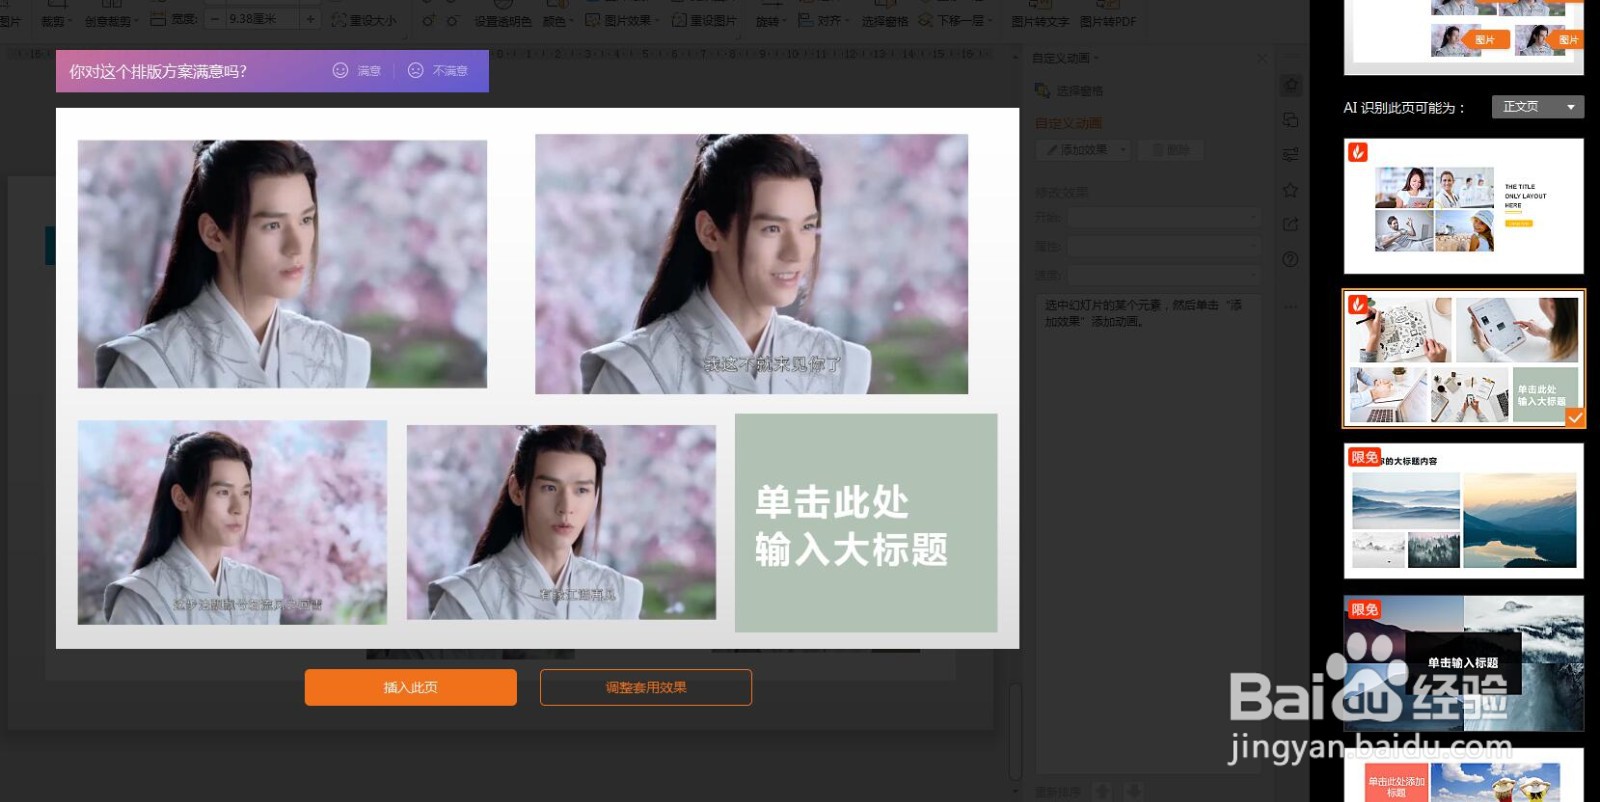The image size is (1600, 802).
Task: Click the properties sliders icon in side strip
Action: click(1291, 155)
